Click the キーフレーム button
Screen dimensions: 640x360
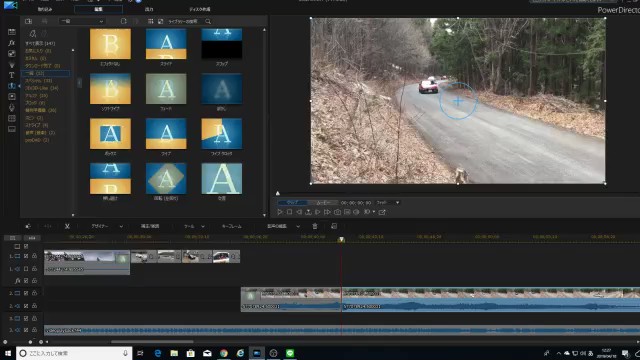pos(231,226)
